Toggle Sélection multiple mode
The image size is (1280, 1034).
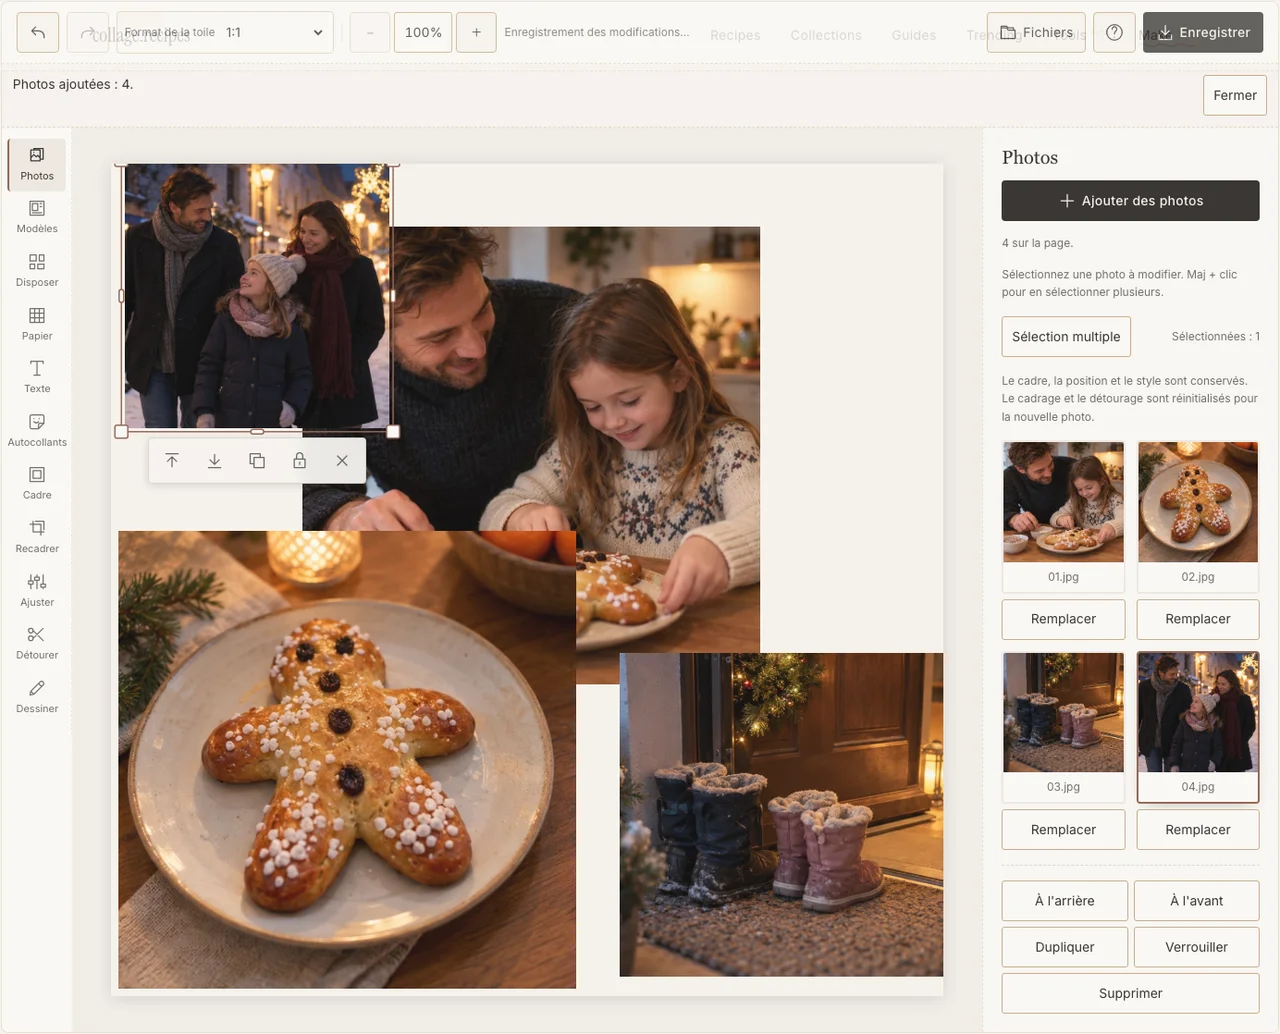[x=1066, y=337]
